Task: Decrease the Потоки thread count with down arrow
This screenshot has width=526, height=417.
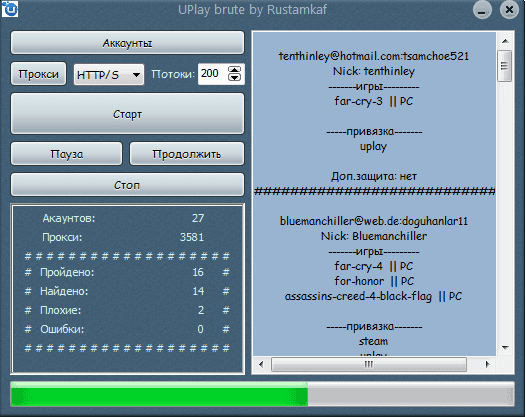Action: tap(234, 77)
